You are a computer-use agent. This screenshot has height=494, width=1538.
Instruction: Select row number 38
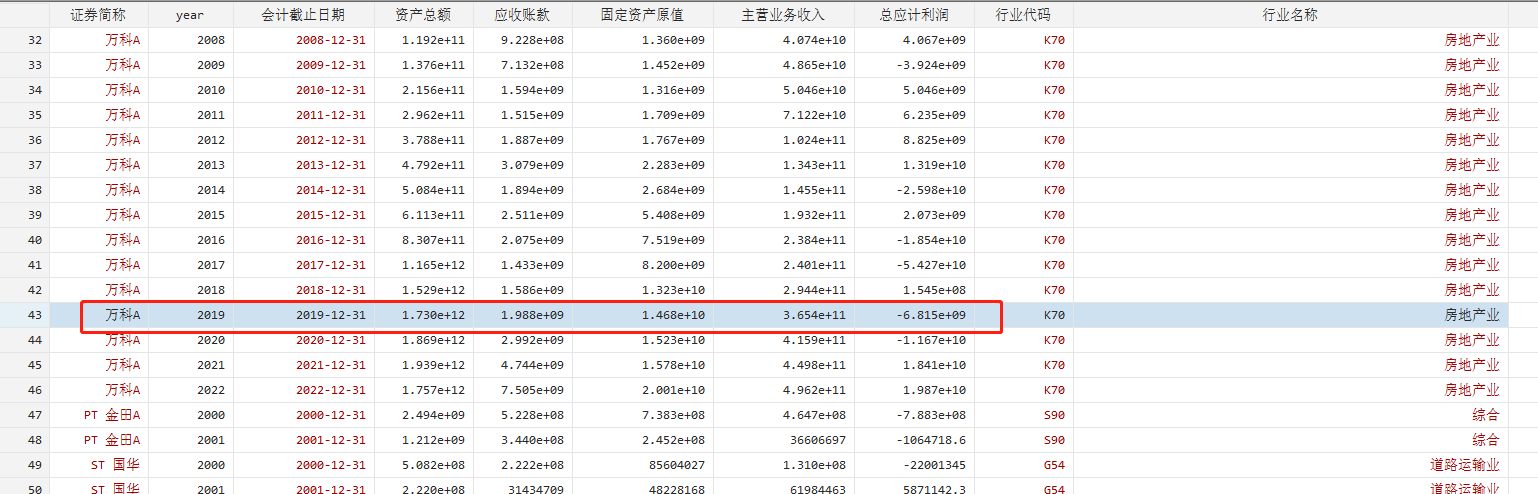coord(36,190)
